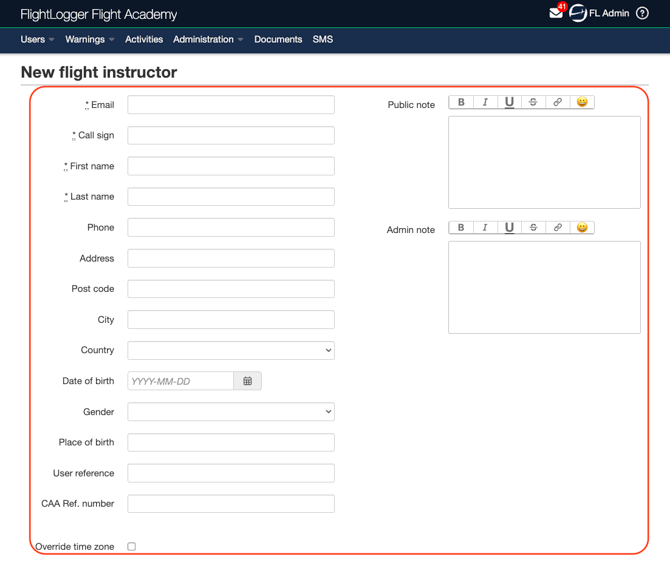Expand the Country dropdown
Image resolution: width=670 pixels, height=565 pixels.
tap(231, 350)
